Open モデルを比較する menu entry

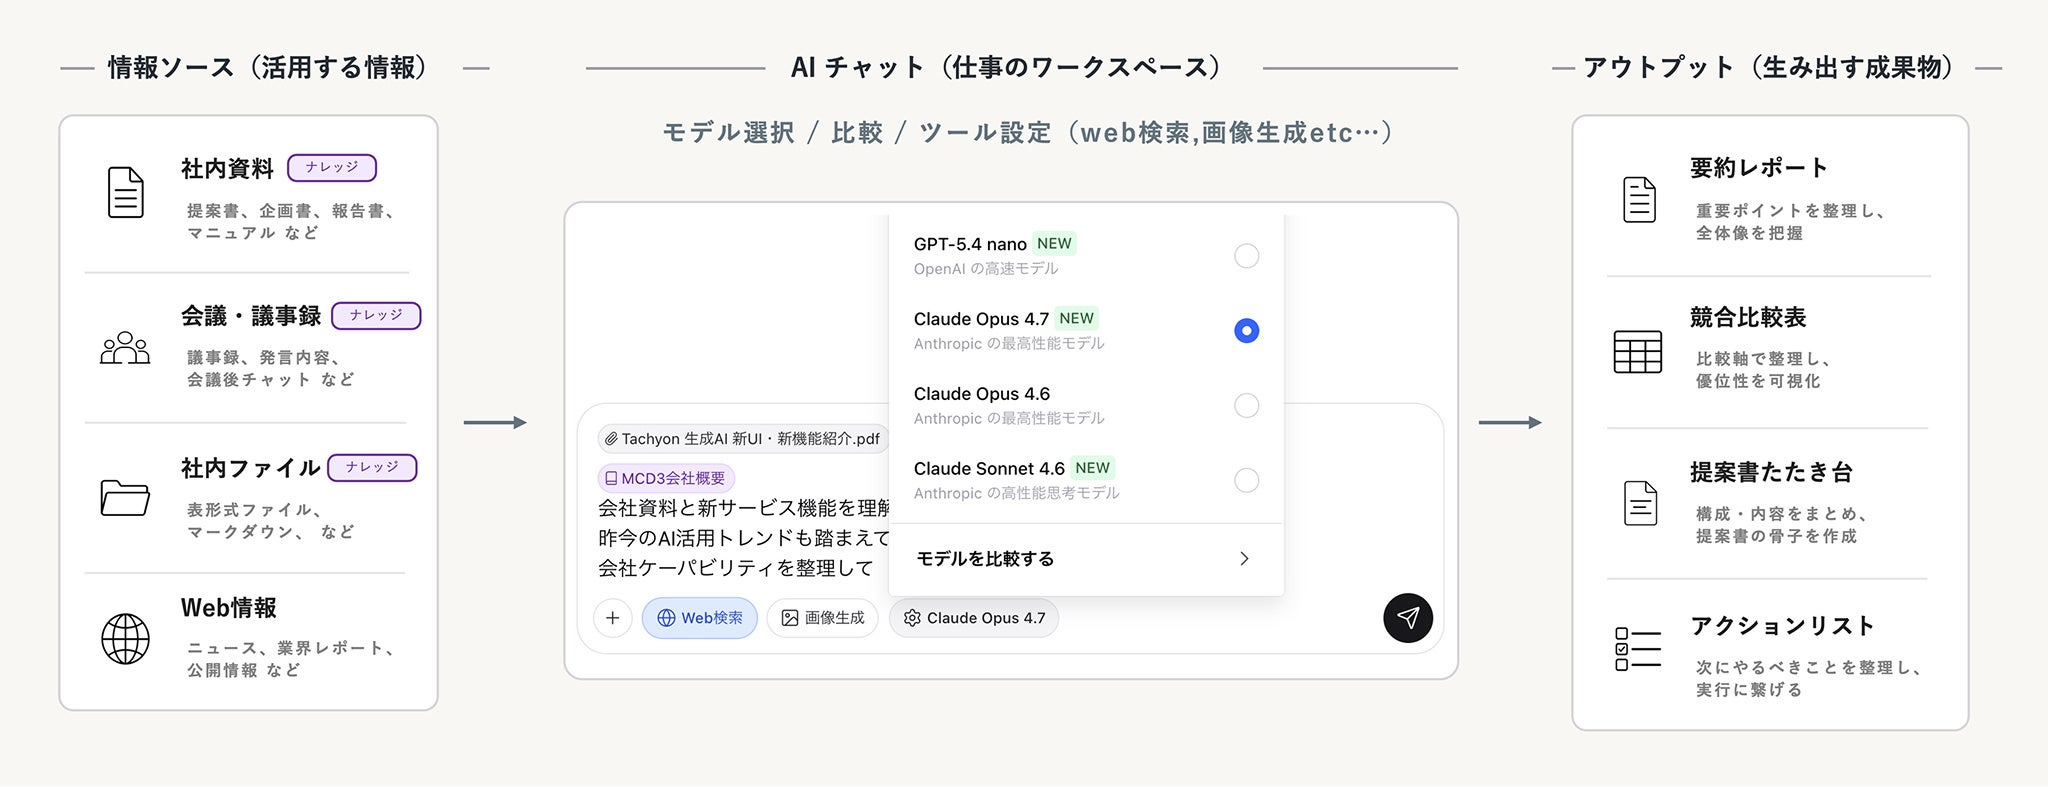[1086, 559]
